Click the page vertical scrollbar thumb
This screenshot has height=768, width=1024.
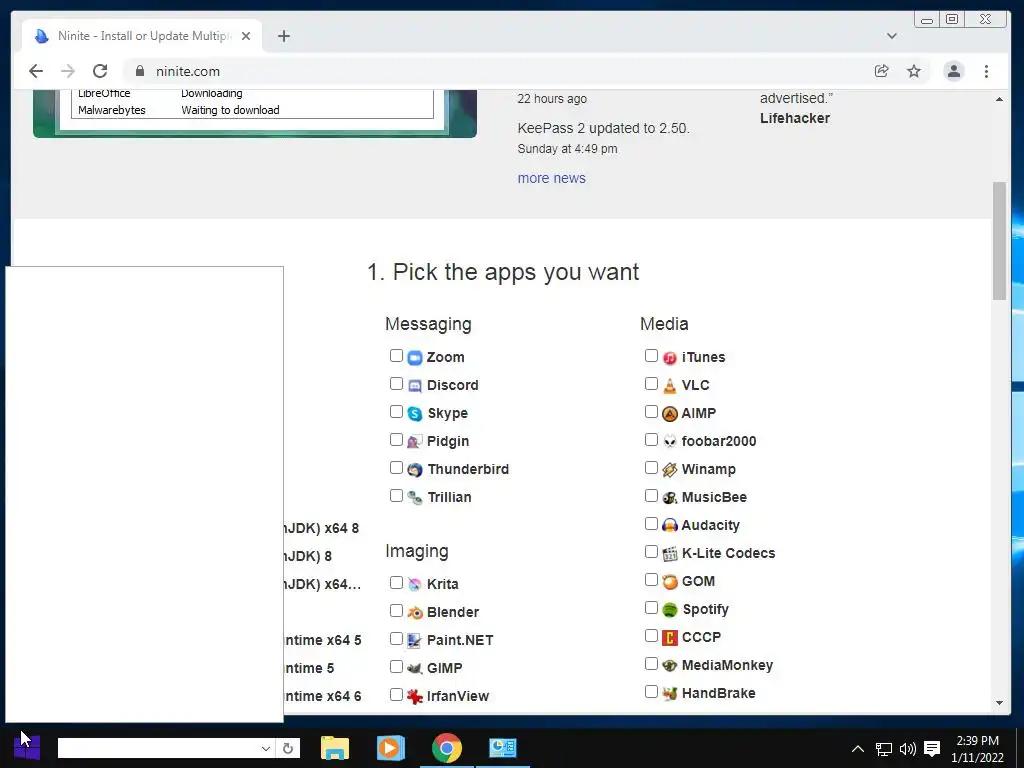point(999,241)
